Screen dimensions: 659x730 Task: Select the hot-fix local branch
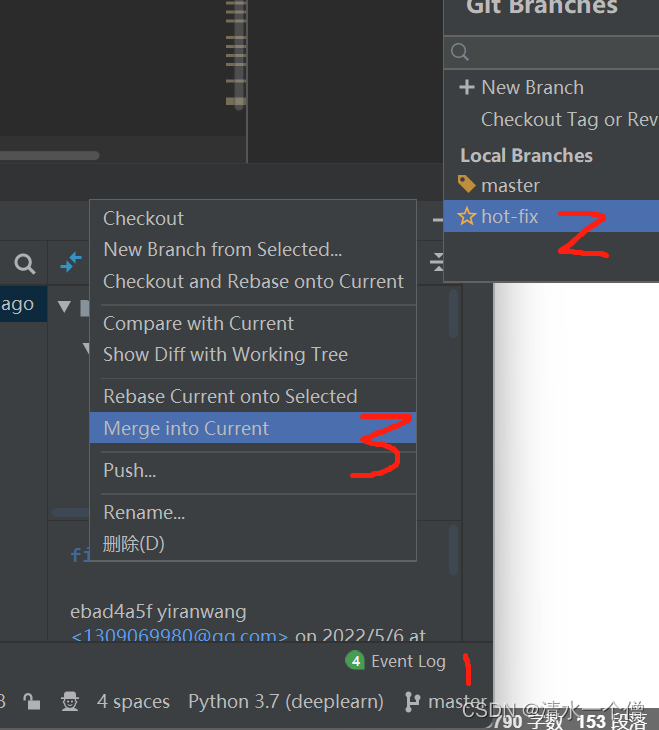pyautogui.click(x=551, y=216)
